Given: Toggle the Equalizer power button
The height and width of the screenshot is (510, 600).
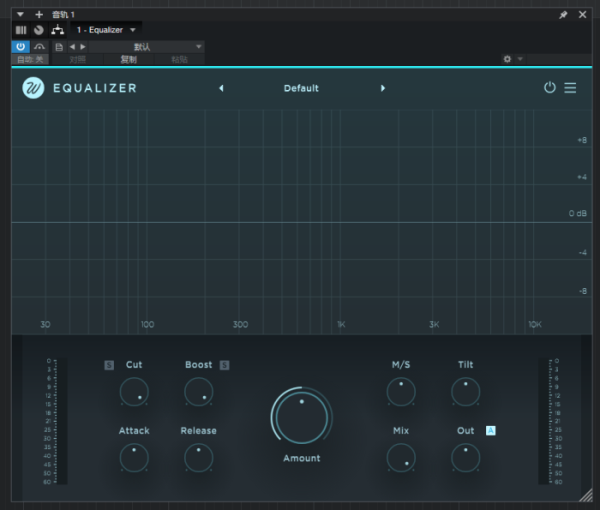Looking at the screenshot, I should point(550,88).
